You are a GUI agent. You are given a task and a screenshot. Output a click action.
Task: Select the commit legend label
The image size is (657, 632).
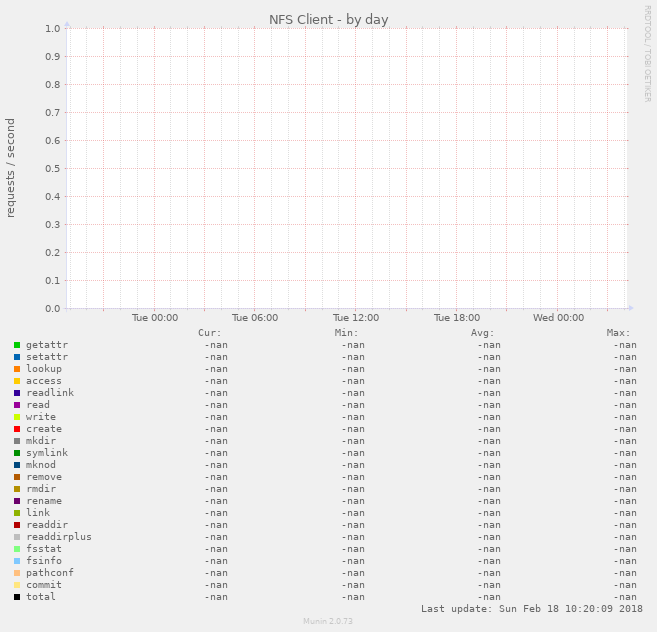pos(43,585)
